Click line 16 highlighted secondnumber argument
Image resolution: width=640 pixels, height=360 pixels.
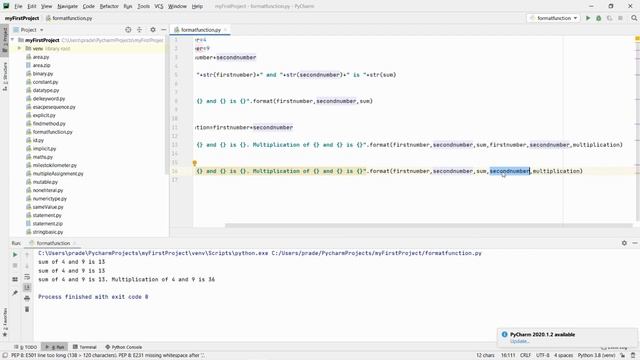pos(509,171)
